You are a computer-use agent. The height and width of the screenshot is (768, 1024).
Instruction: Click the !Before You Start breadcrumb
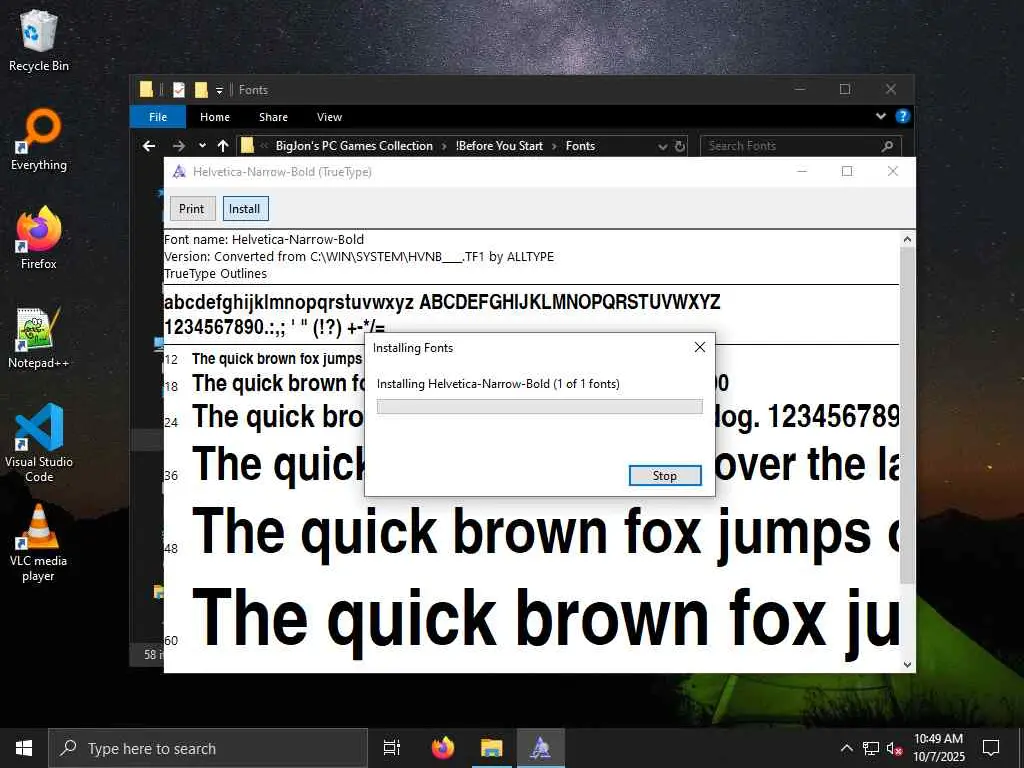(x=499, y=146)
